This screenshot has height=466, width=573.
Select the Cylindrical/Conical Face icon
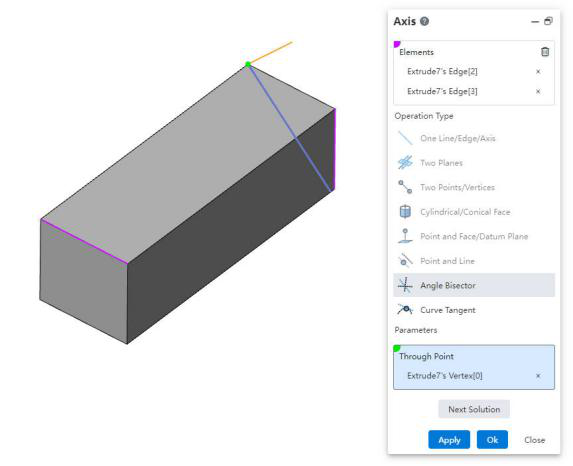(405, 212)
